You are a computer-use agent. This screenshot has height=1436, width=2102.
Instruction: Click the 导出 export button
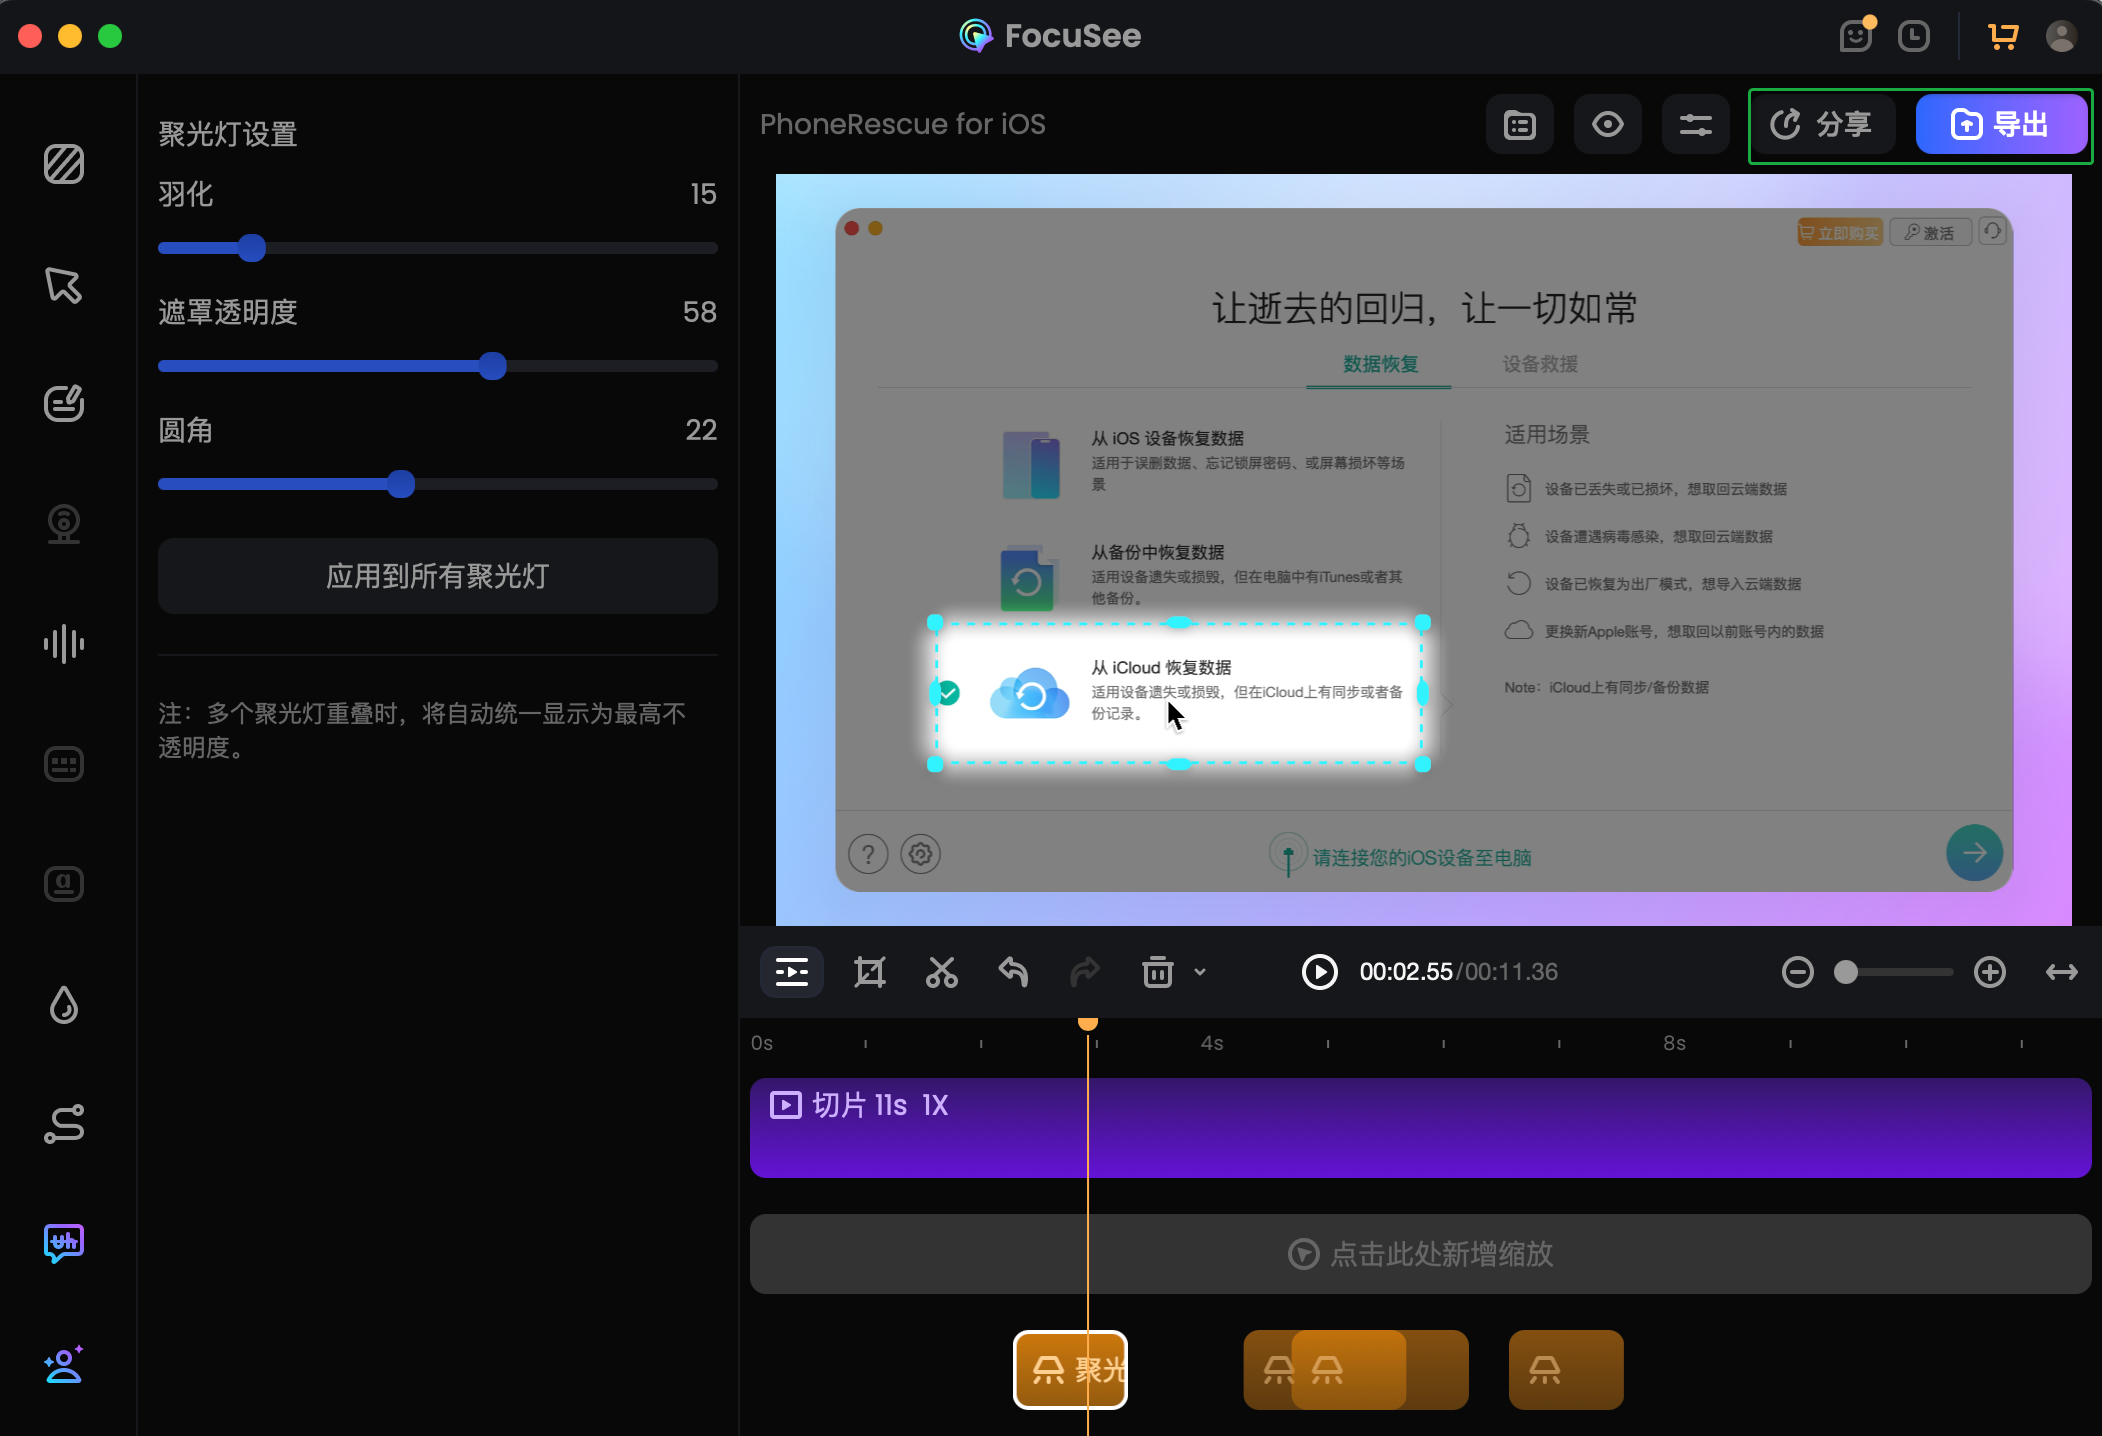(2001, 125)
